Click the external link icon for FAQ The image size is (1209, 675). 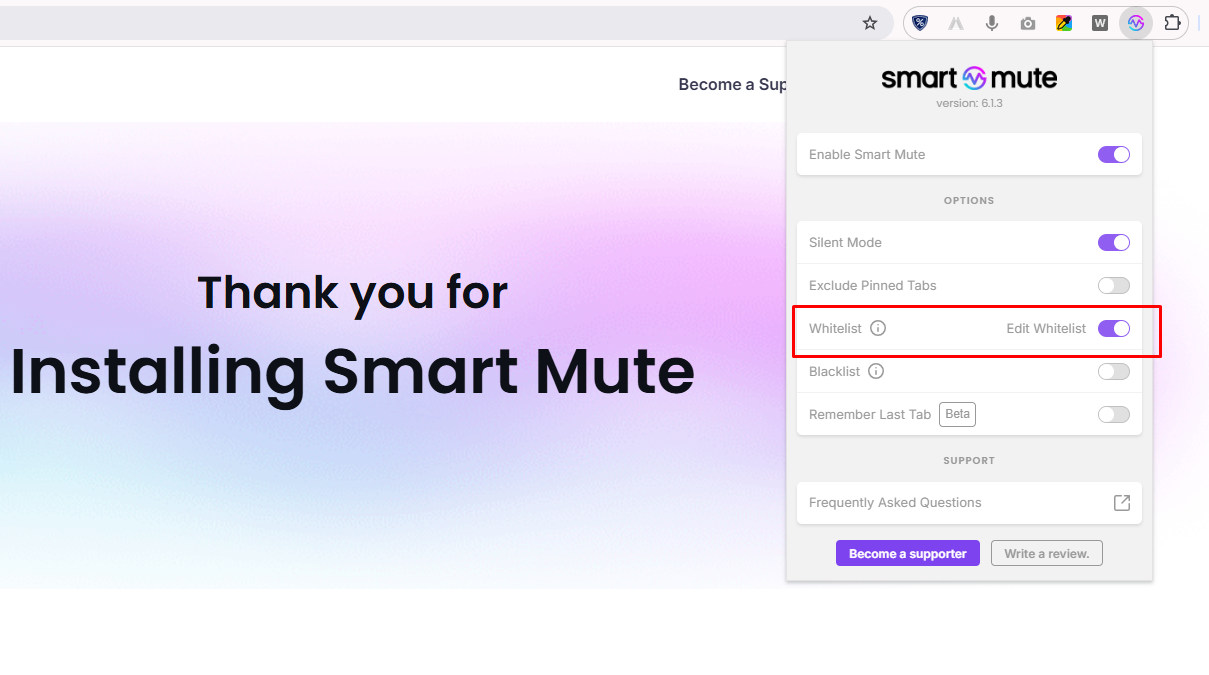click(1122, 503)
